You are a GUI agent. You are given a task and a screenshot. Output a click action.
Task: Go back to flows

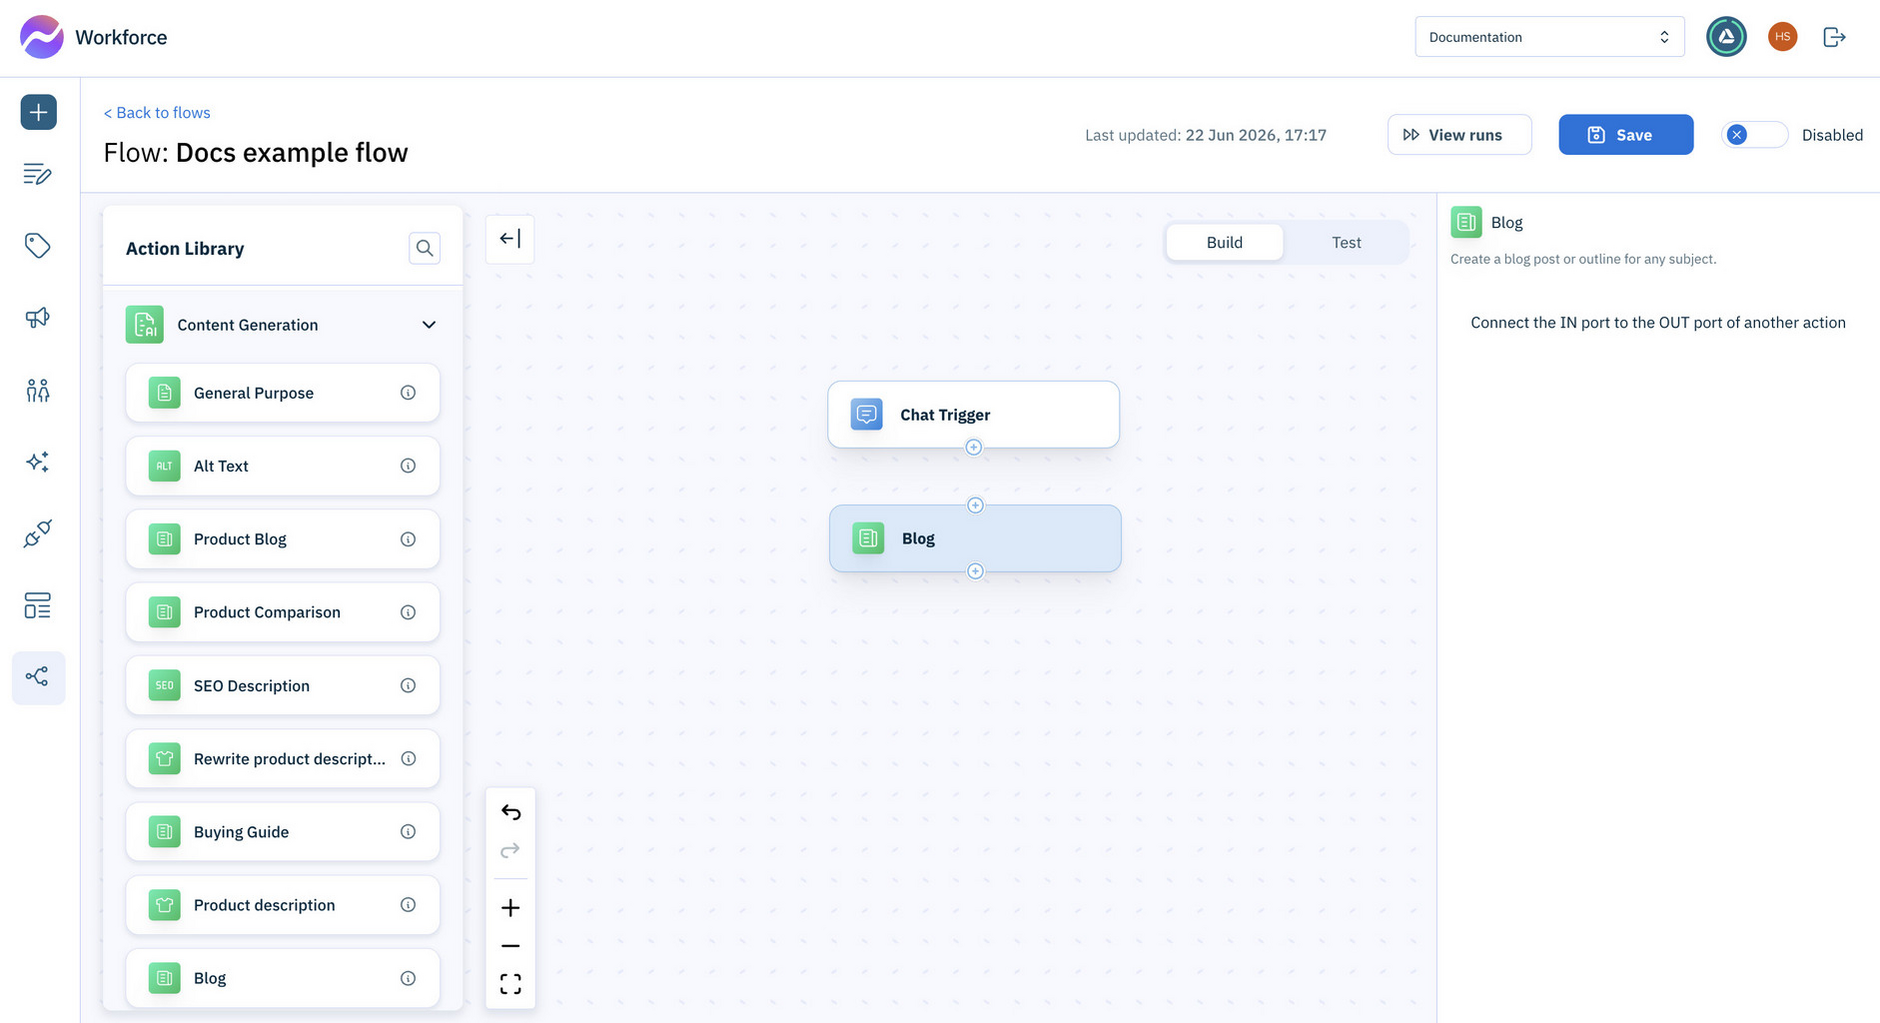pos(157,112)
